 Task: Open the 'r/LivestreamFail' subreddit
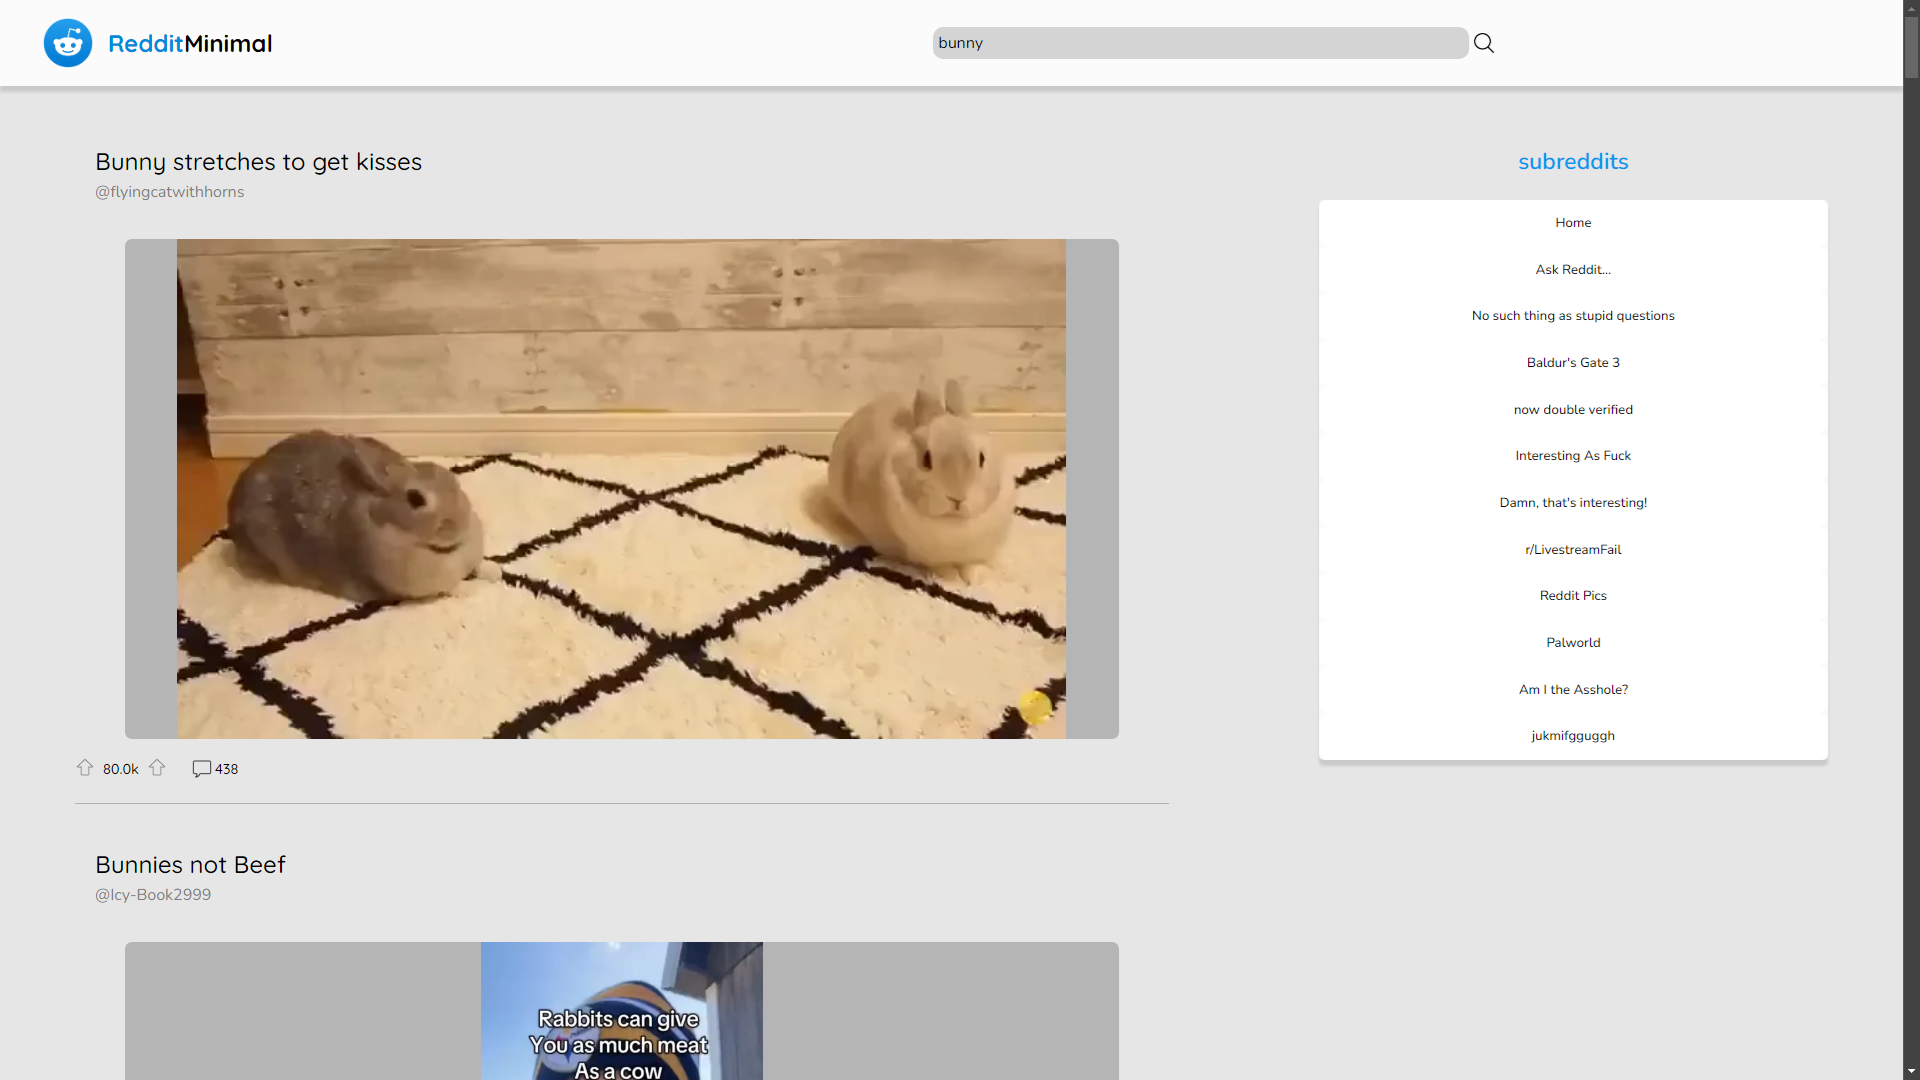(x=1572, y=549)
